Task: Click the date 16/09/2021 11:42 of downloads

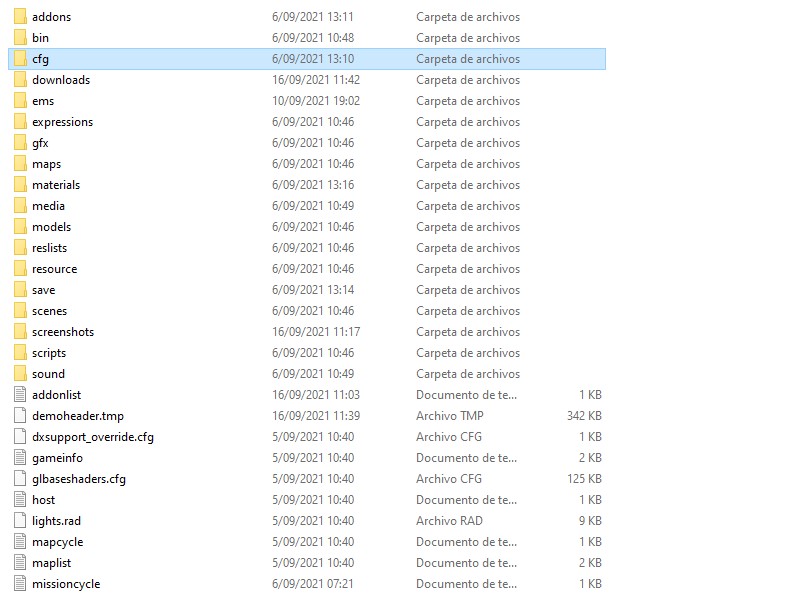Action: pos(316,80)
